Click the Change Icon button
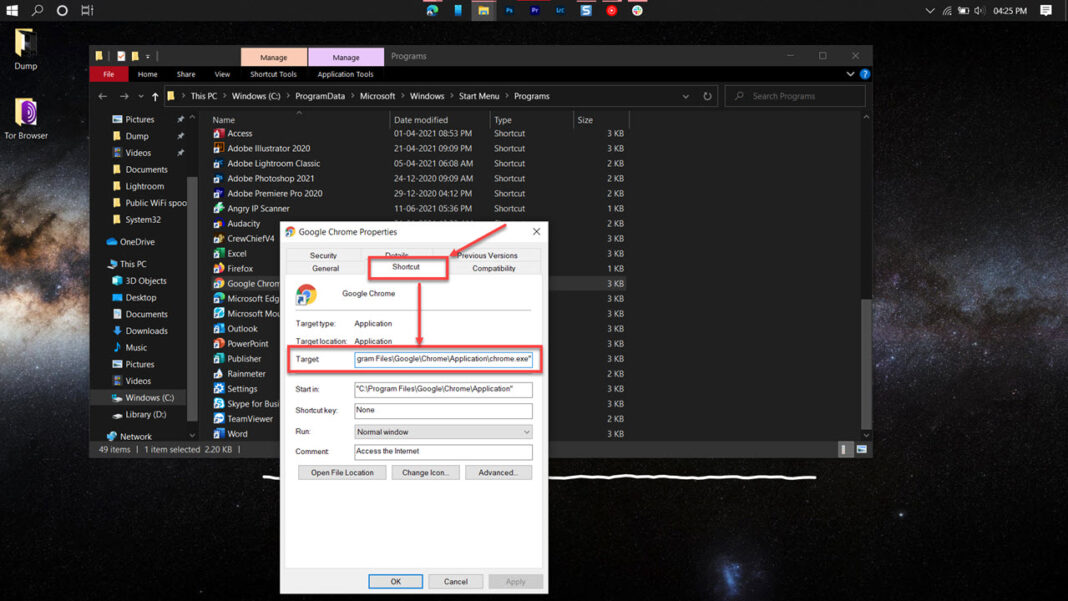Screen dimensions: 1068x601 point(424,471)
